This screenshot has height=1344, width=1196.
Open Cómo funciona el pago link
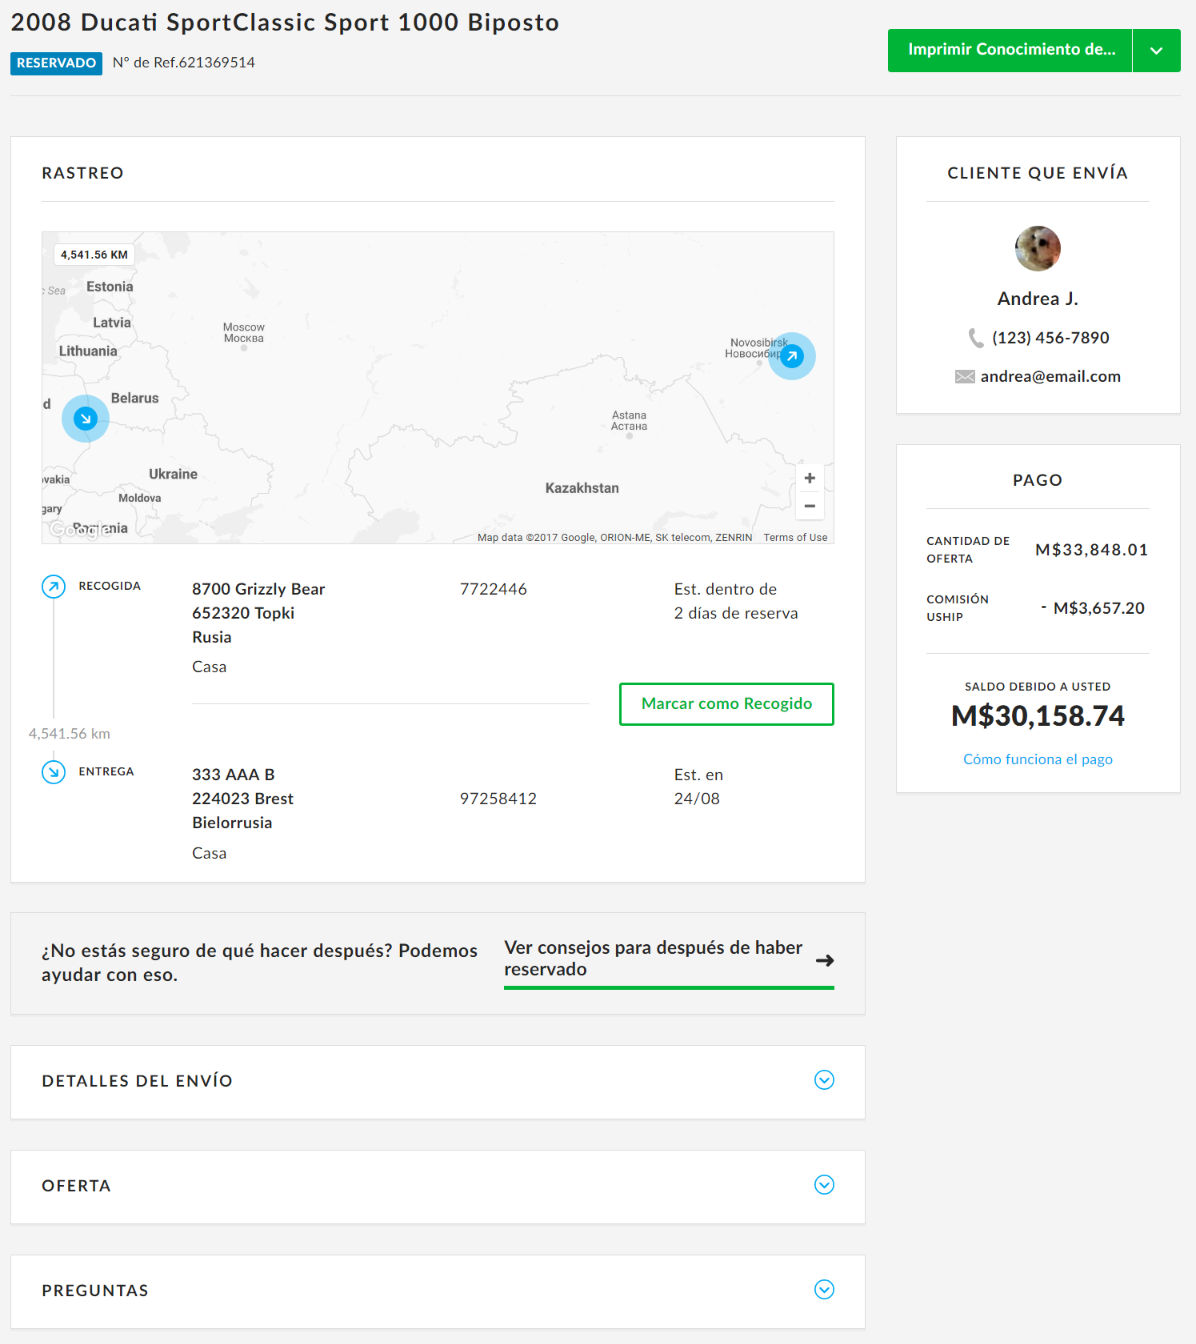[x=1037, y=760]
